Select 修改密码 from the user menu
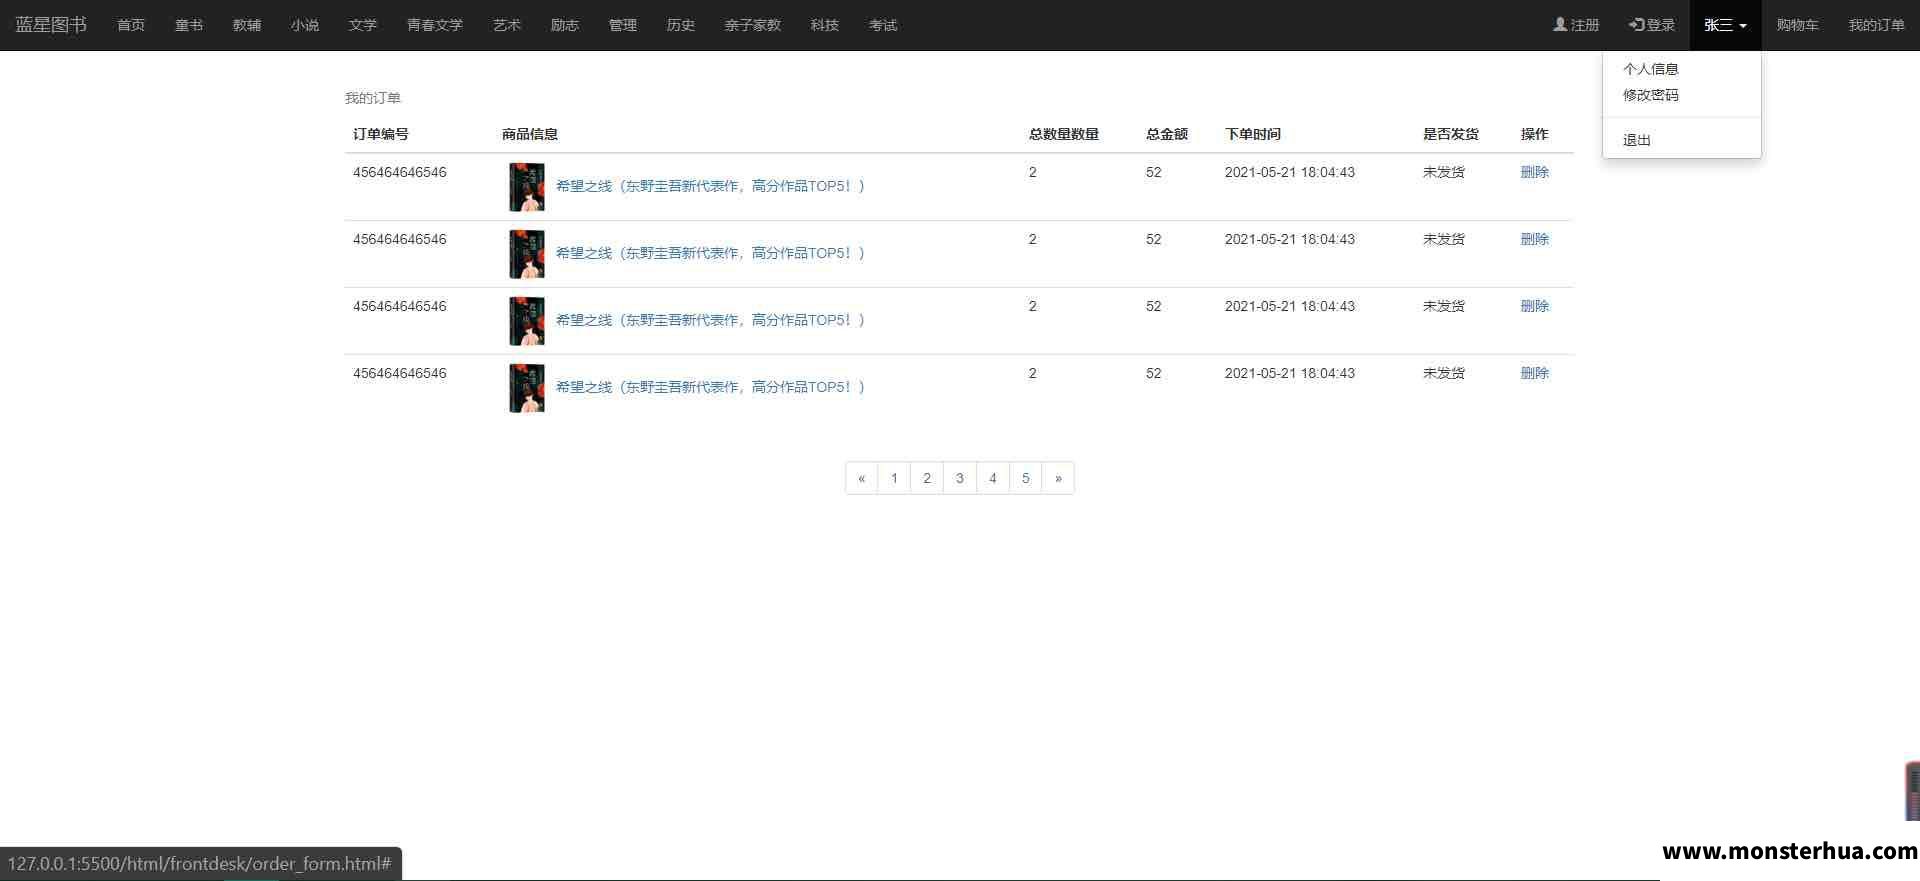 (1651, 95)
